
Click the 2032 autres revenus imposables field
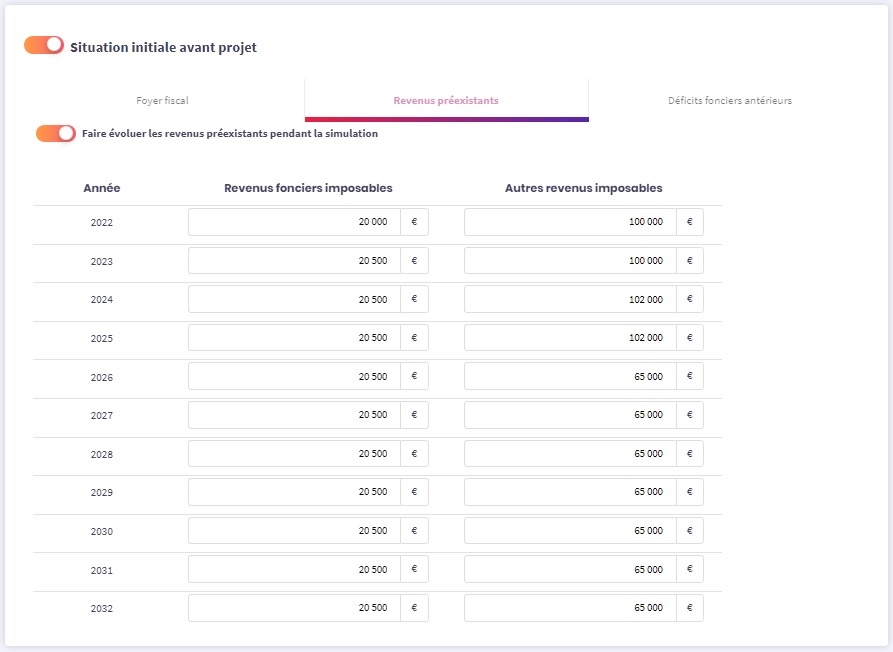[570, 608]
